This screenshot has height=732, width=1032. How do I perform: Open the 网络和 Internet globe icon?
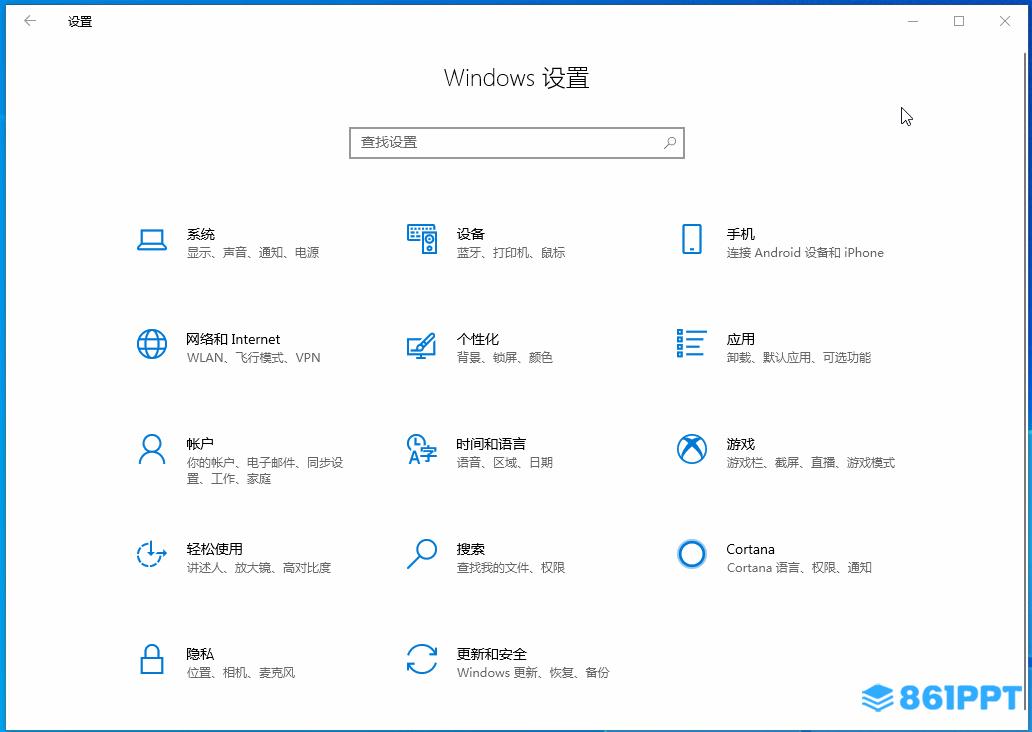(151, 344)
